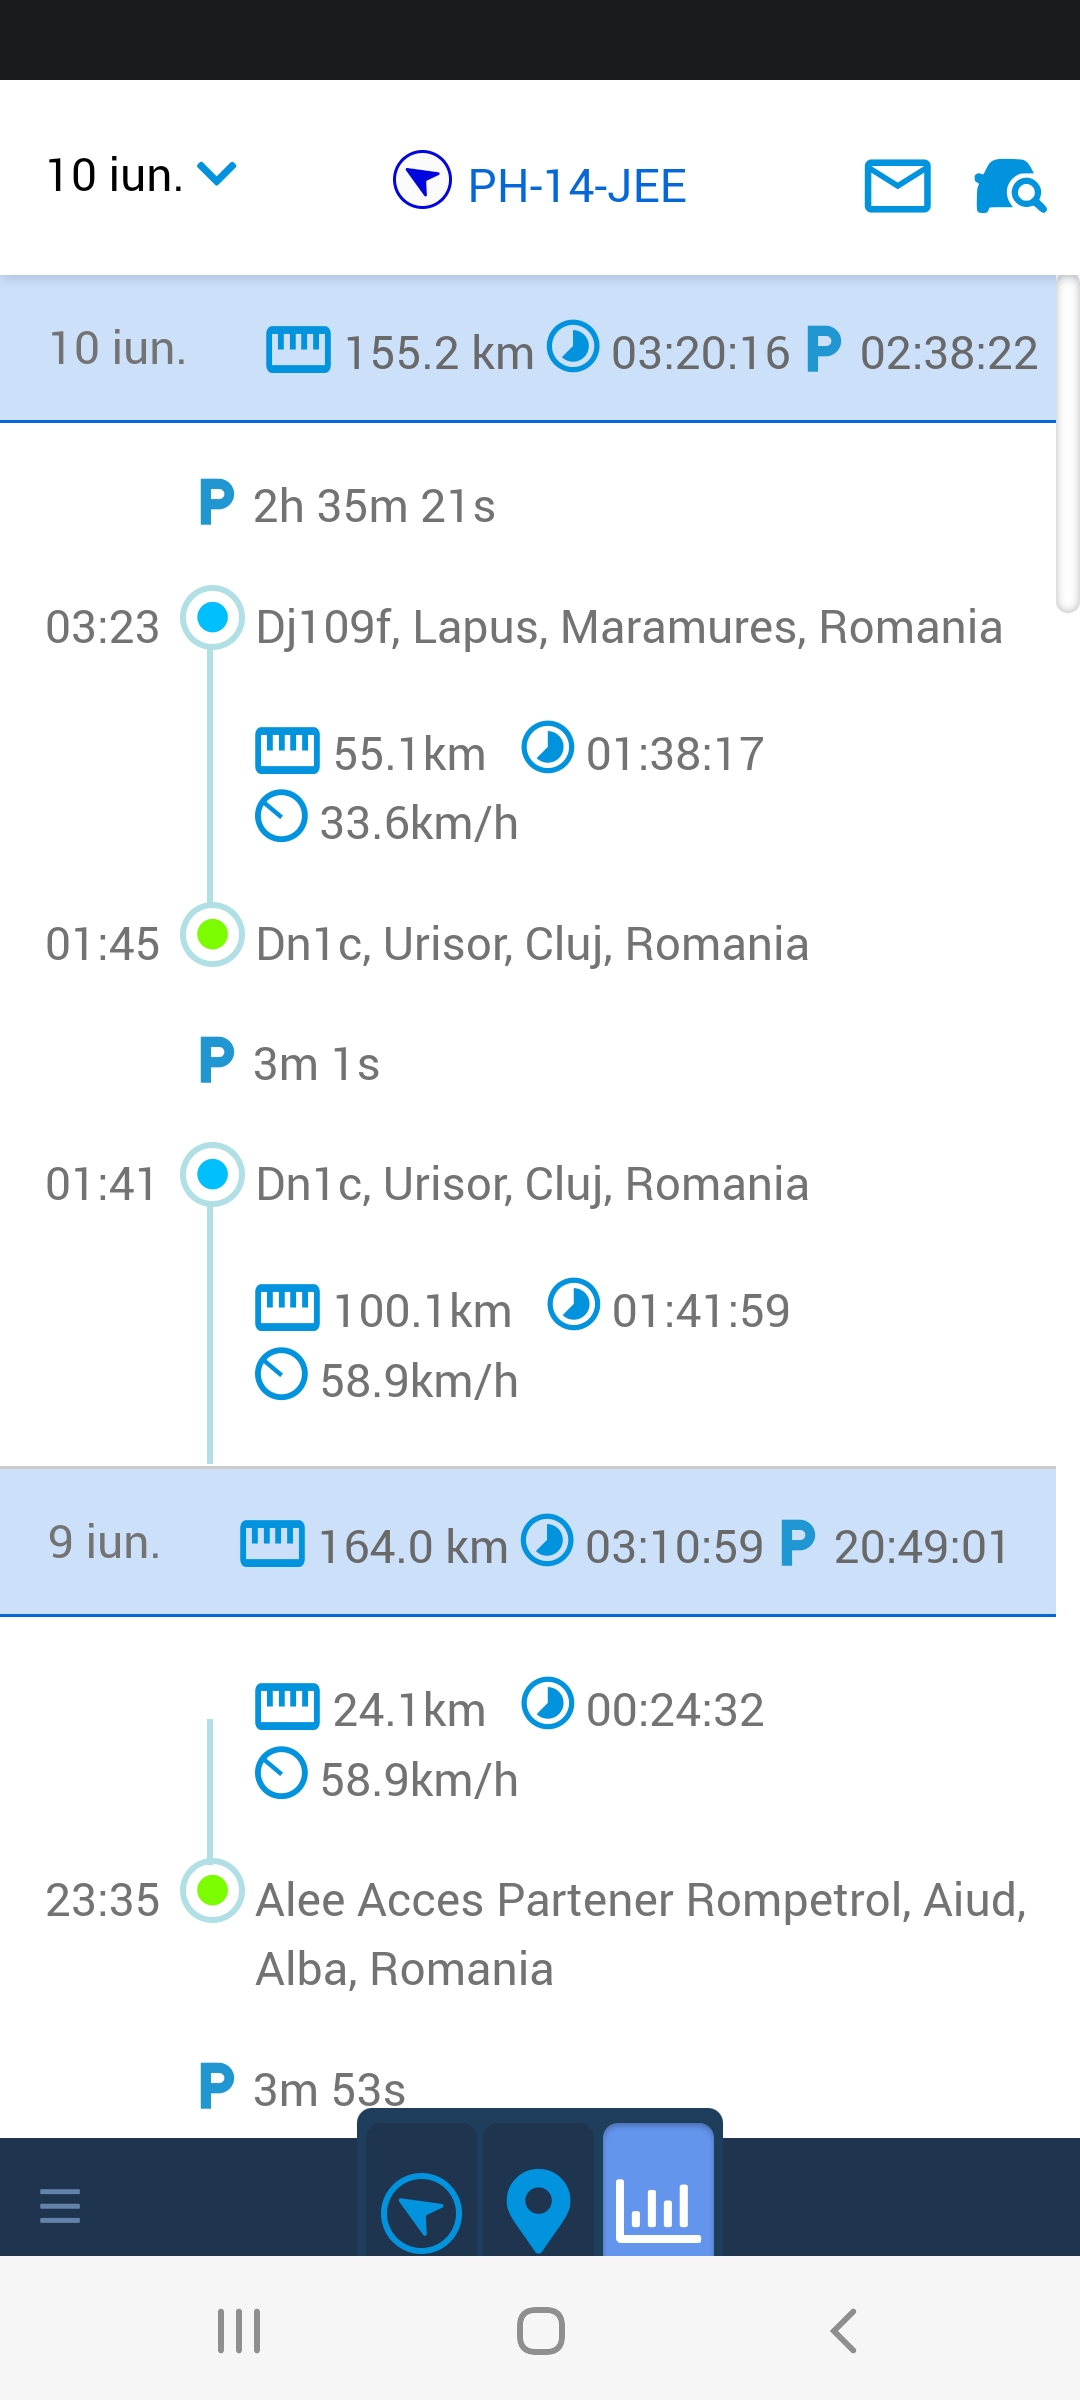The height and width of the screenshot is (2400, 1080).
Task: Expand the 10 iun. date dropdown
Action: (141, 175)
